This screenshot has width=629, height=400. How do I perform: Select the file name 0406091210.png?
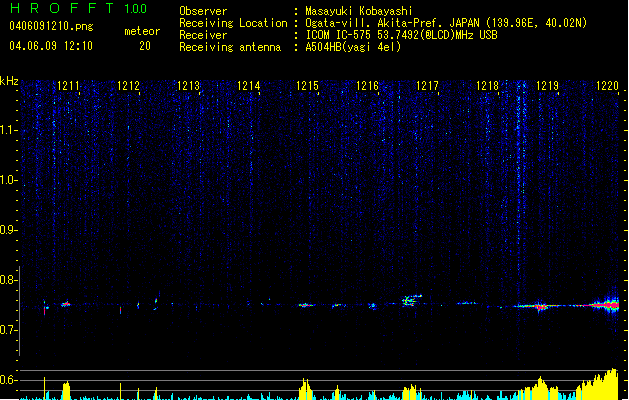coord(51,26)
